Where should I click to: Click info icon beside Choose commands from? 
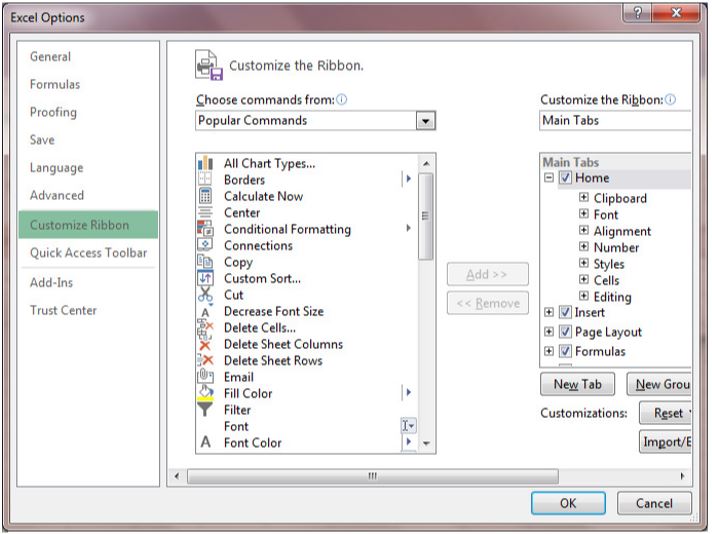[x=341, y=99]
